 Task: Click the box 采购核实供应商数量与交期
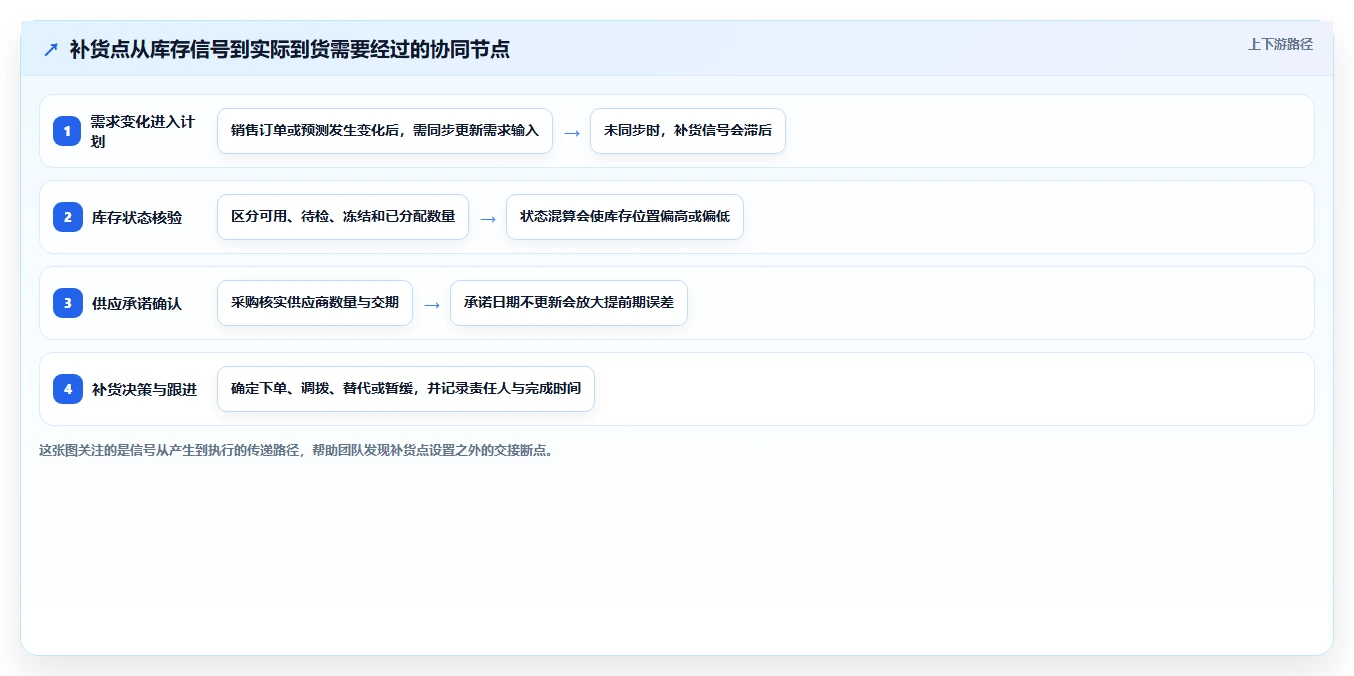pyautogui.click(x=315, y=303)
